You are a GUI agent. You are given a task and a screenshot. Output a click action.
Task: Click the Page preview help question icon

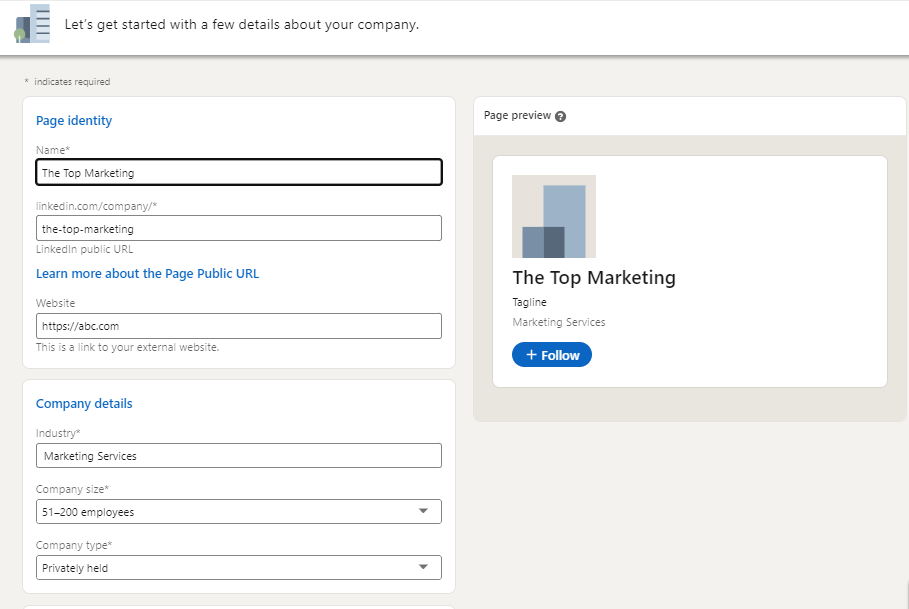point(560,116)
